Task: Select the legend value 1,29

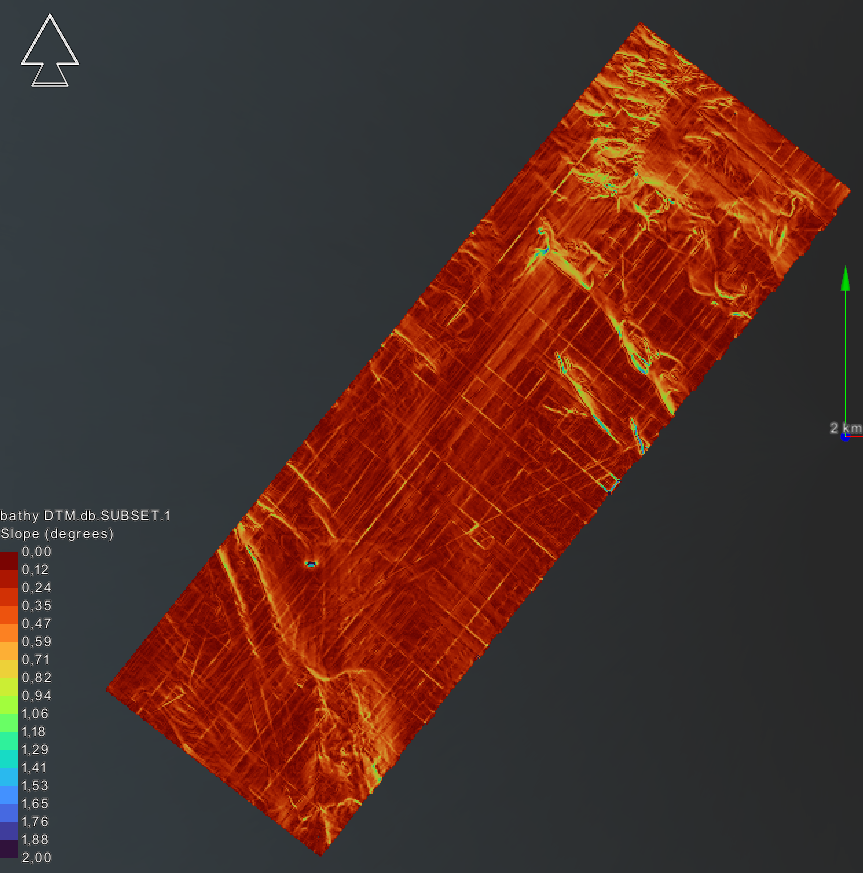Action: (x=35, y=749)
